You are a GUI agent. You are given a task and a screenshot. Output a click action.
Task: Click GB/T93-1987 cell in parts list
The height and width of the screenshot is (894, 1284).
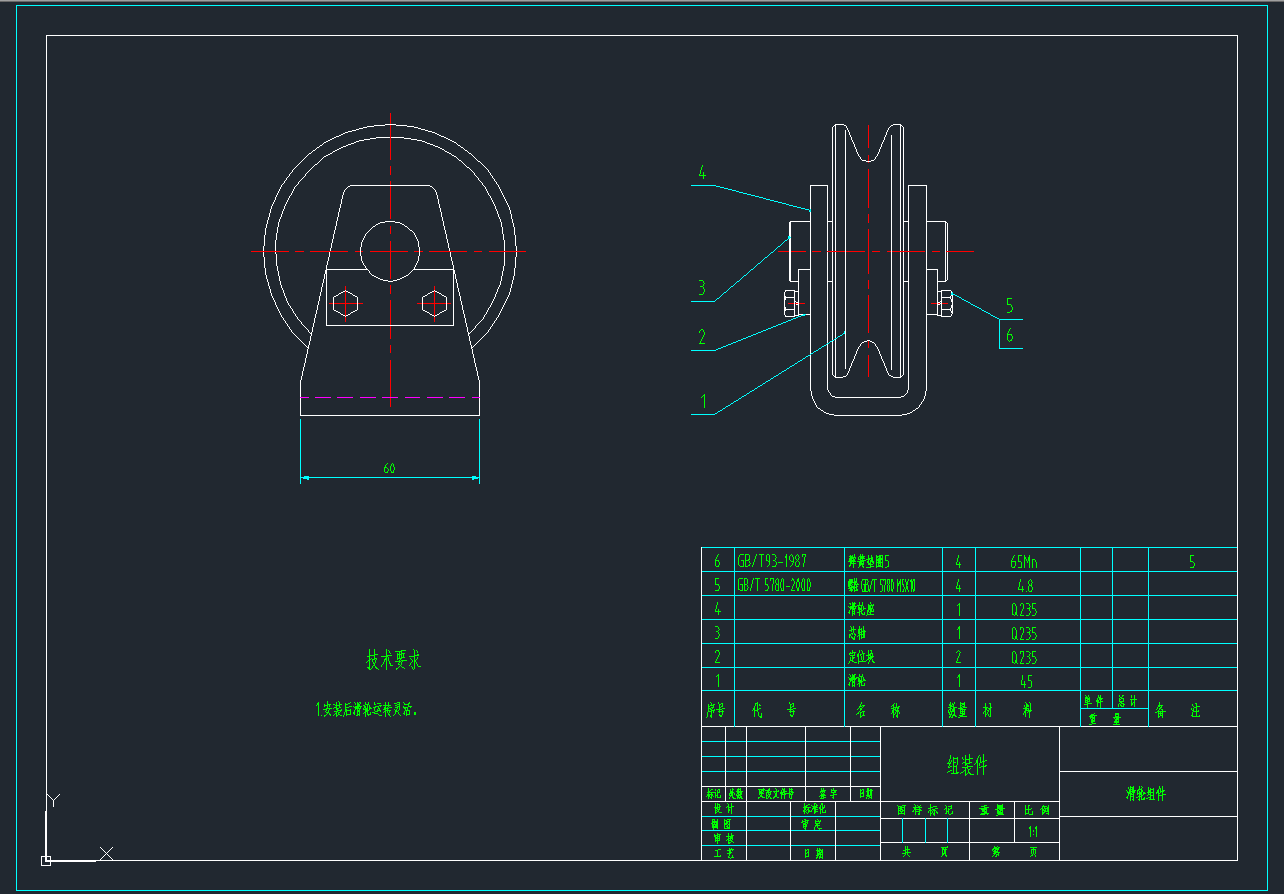(x=772, y=561)
